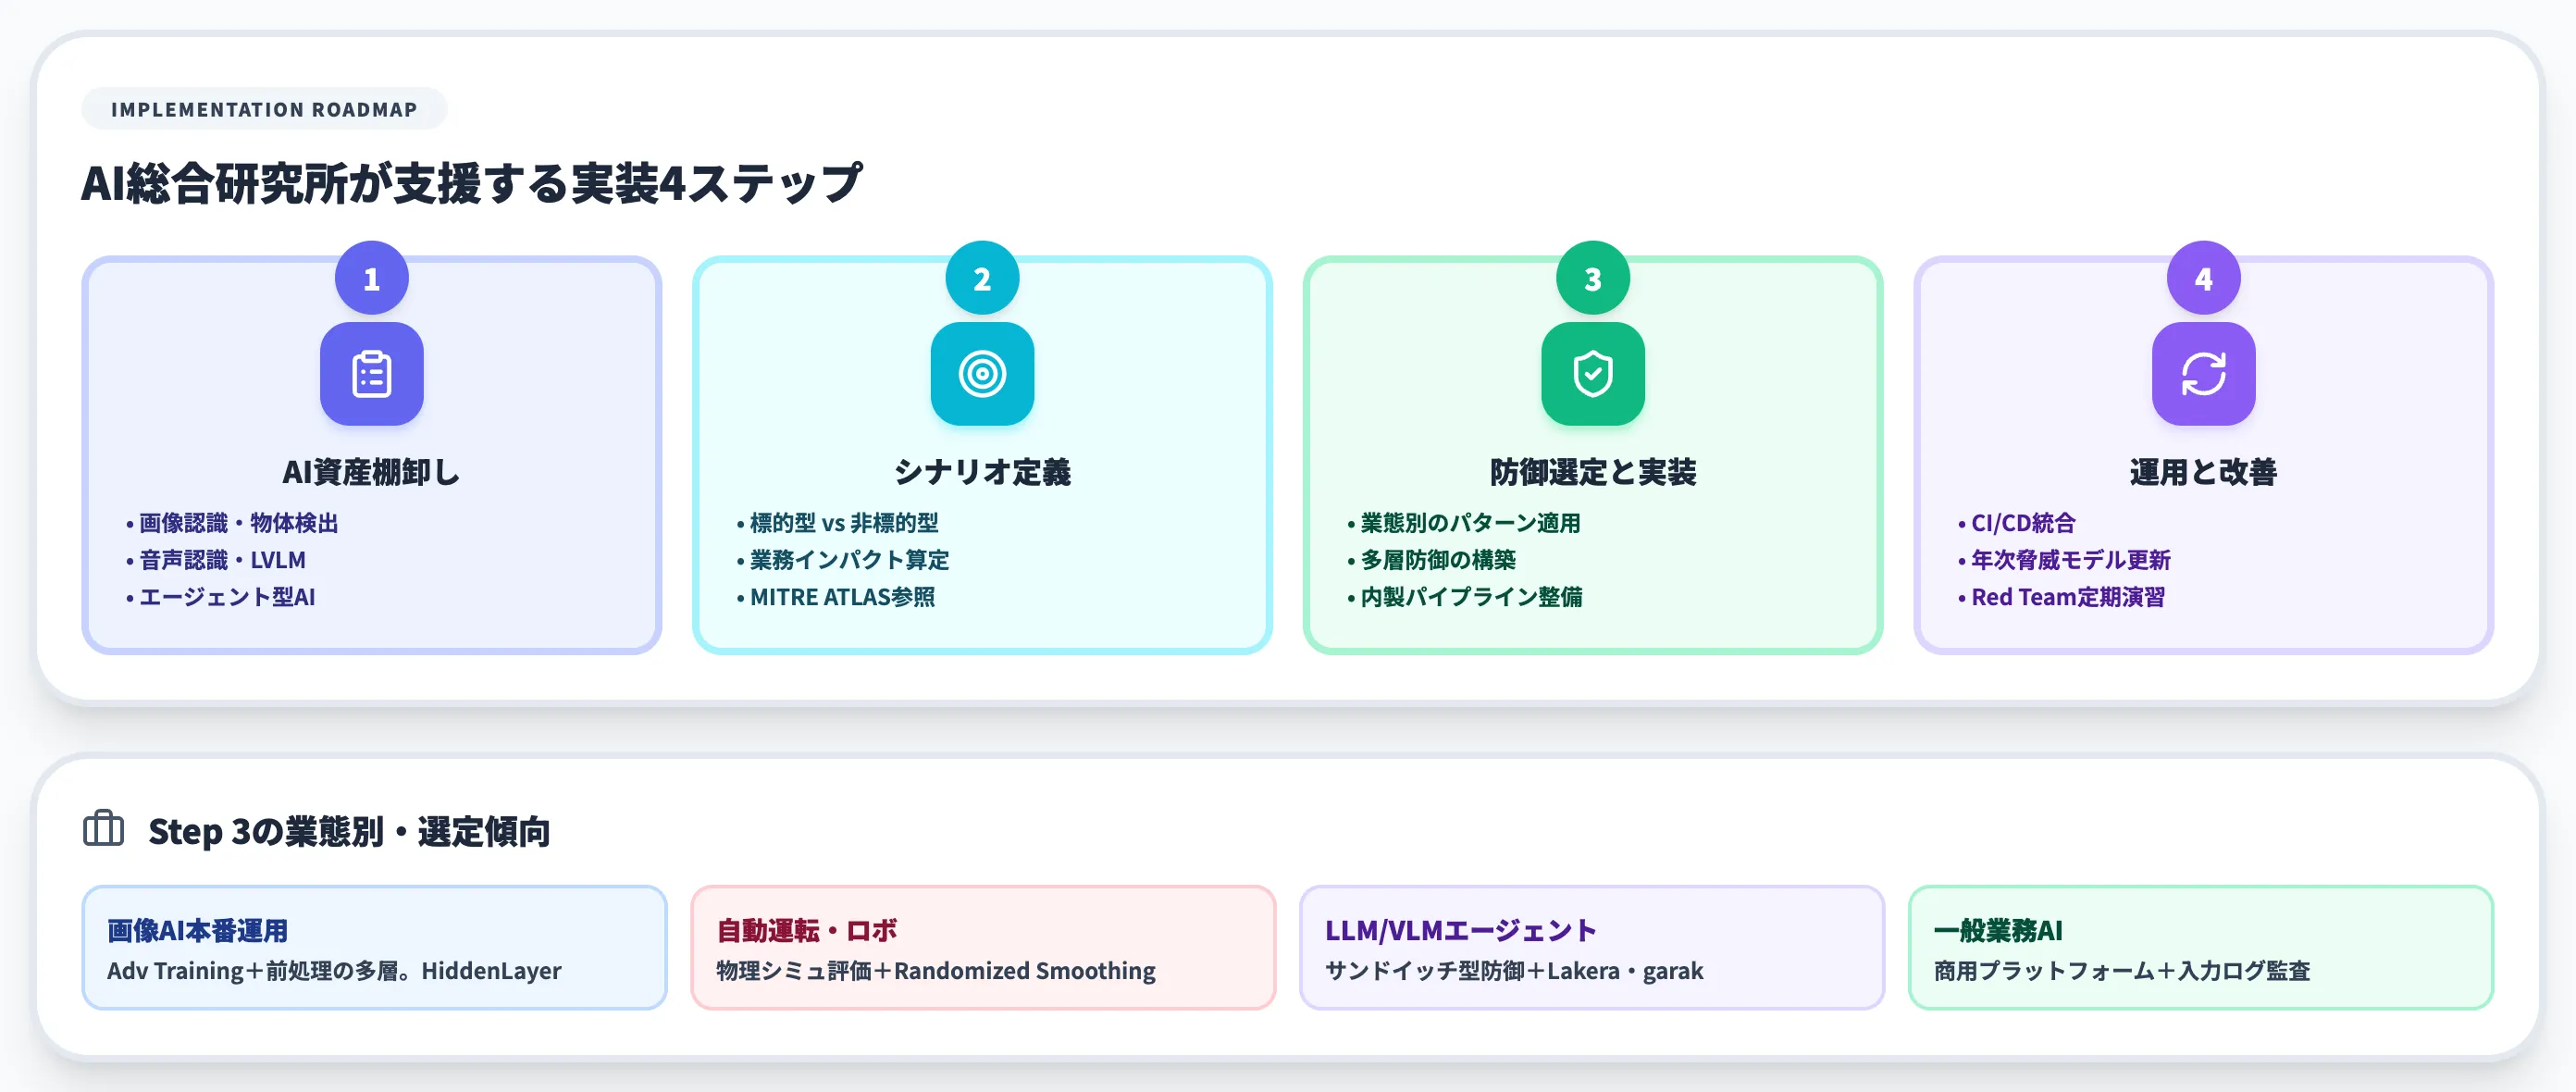Click the clipboard icon for AI資産棚卸し

point(371,374)
